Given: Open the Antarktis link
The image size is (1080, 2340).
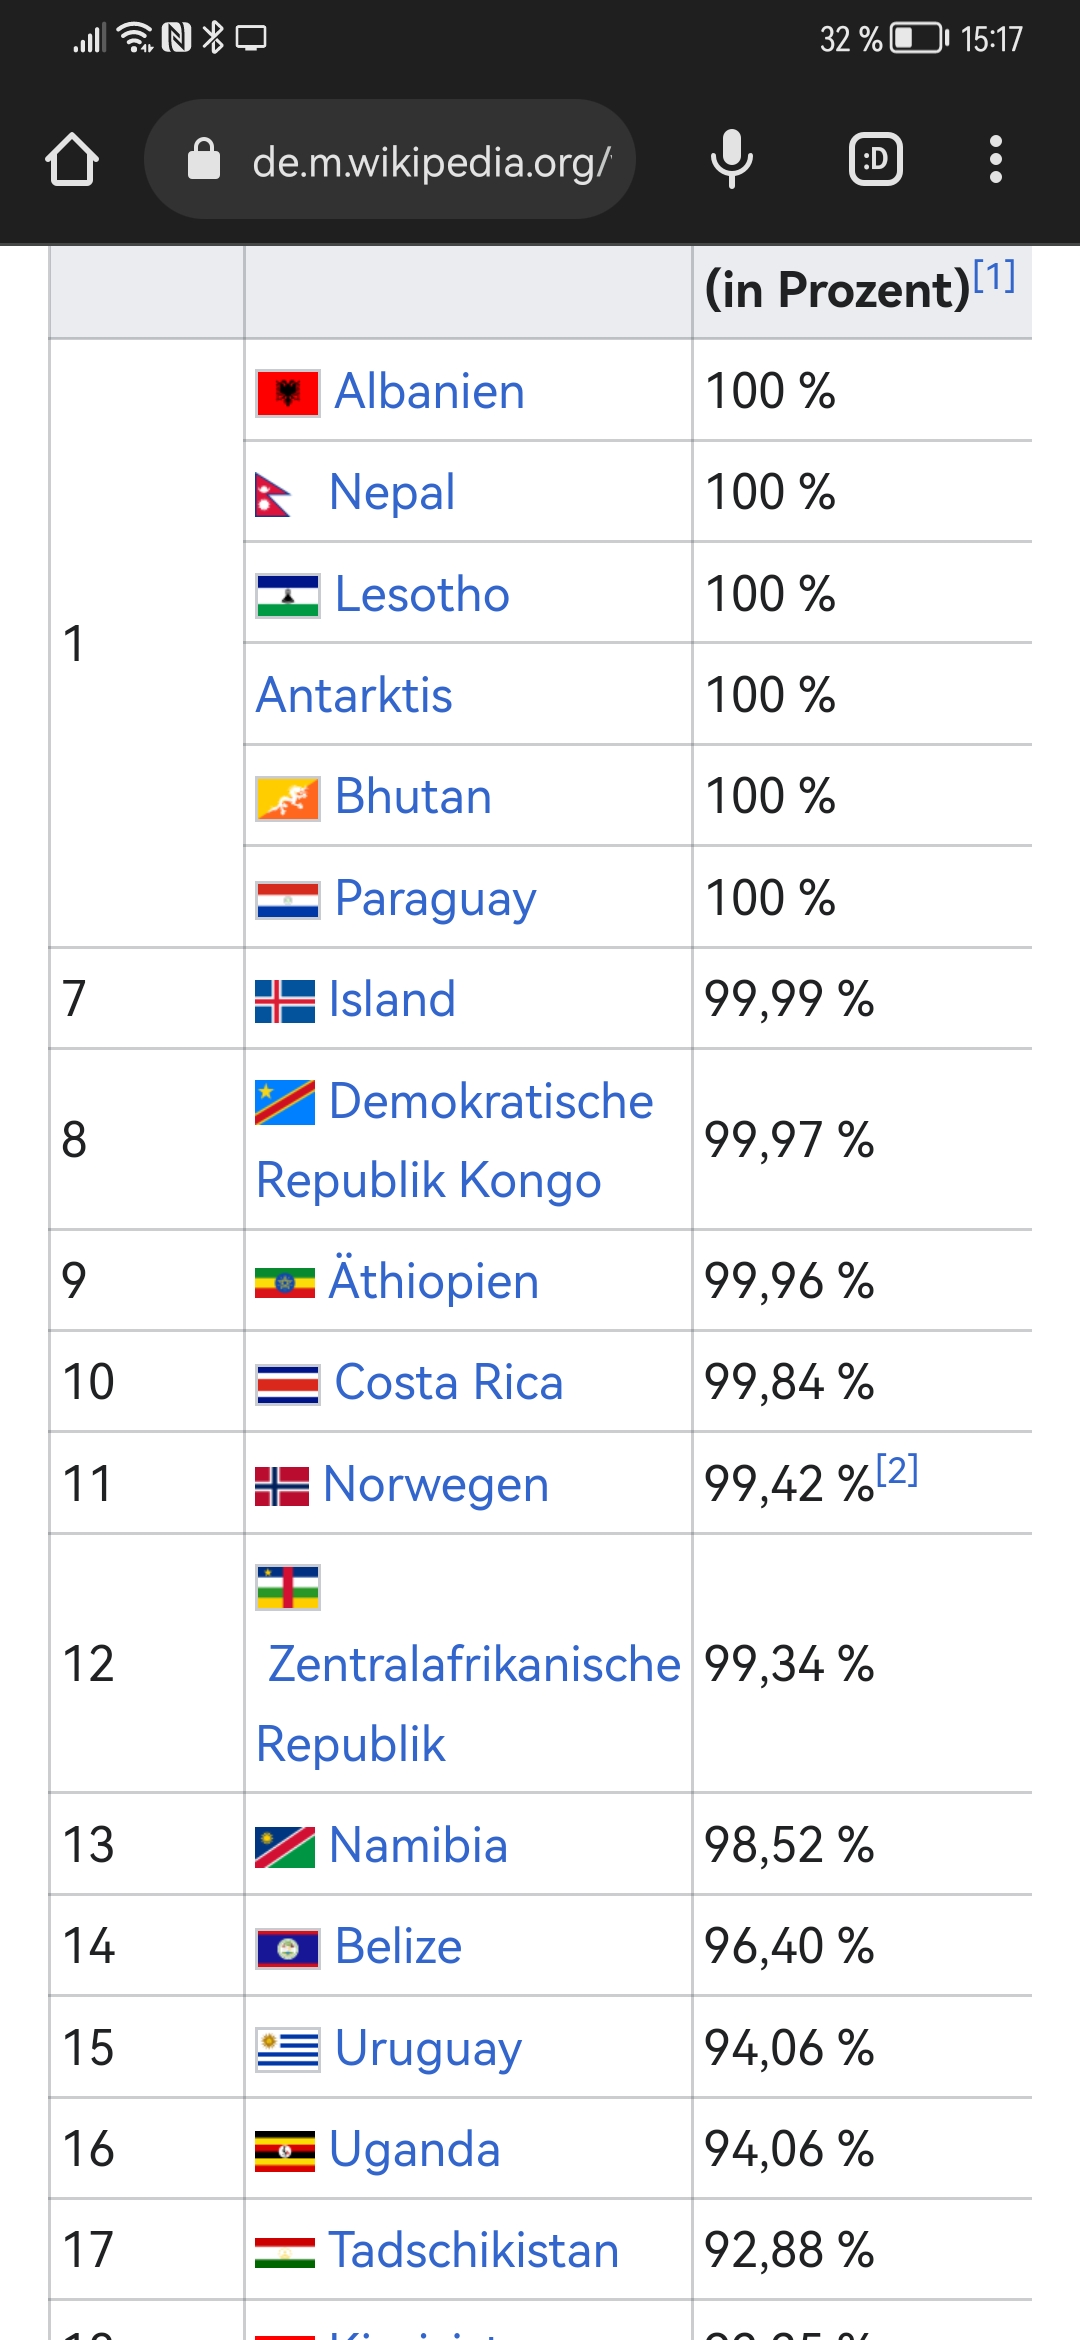Looking at the screenshot, I should click(x=354, y=695).
